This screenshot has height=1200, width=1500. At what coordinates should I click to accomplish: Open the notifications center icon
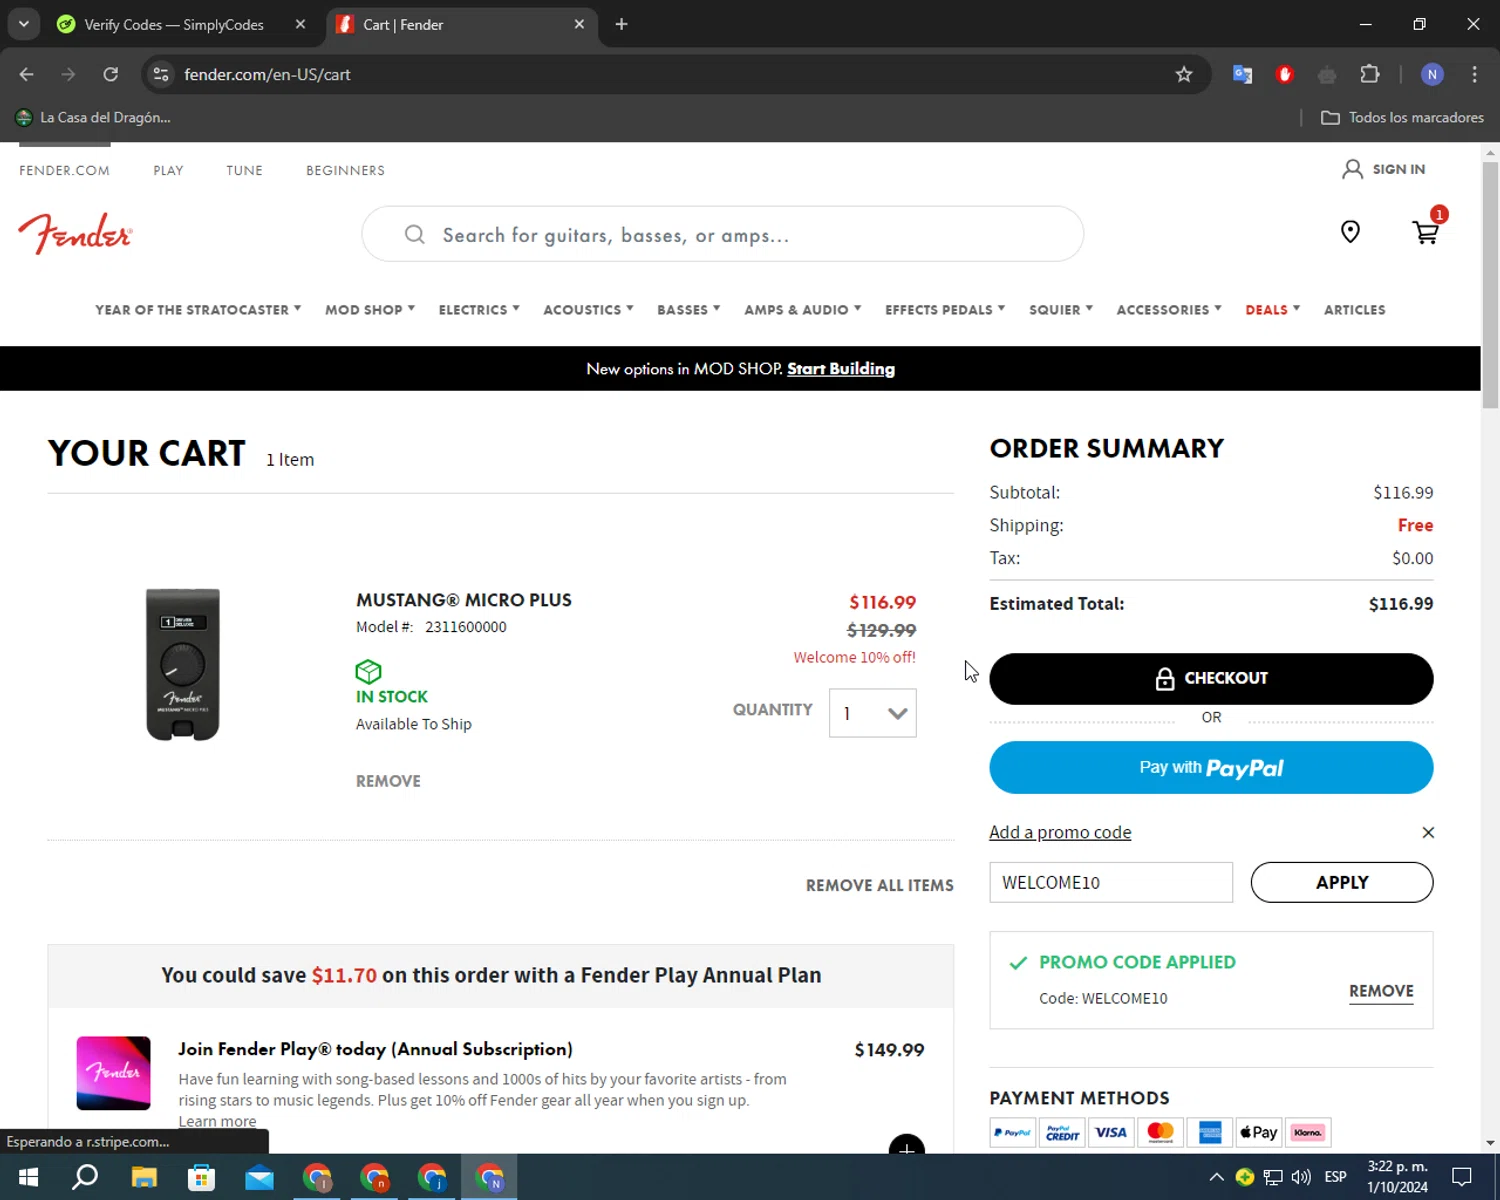pyautogui.click(x=1462, y=1177)
